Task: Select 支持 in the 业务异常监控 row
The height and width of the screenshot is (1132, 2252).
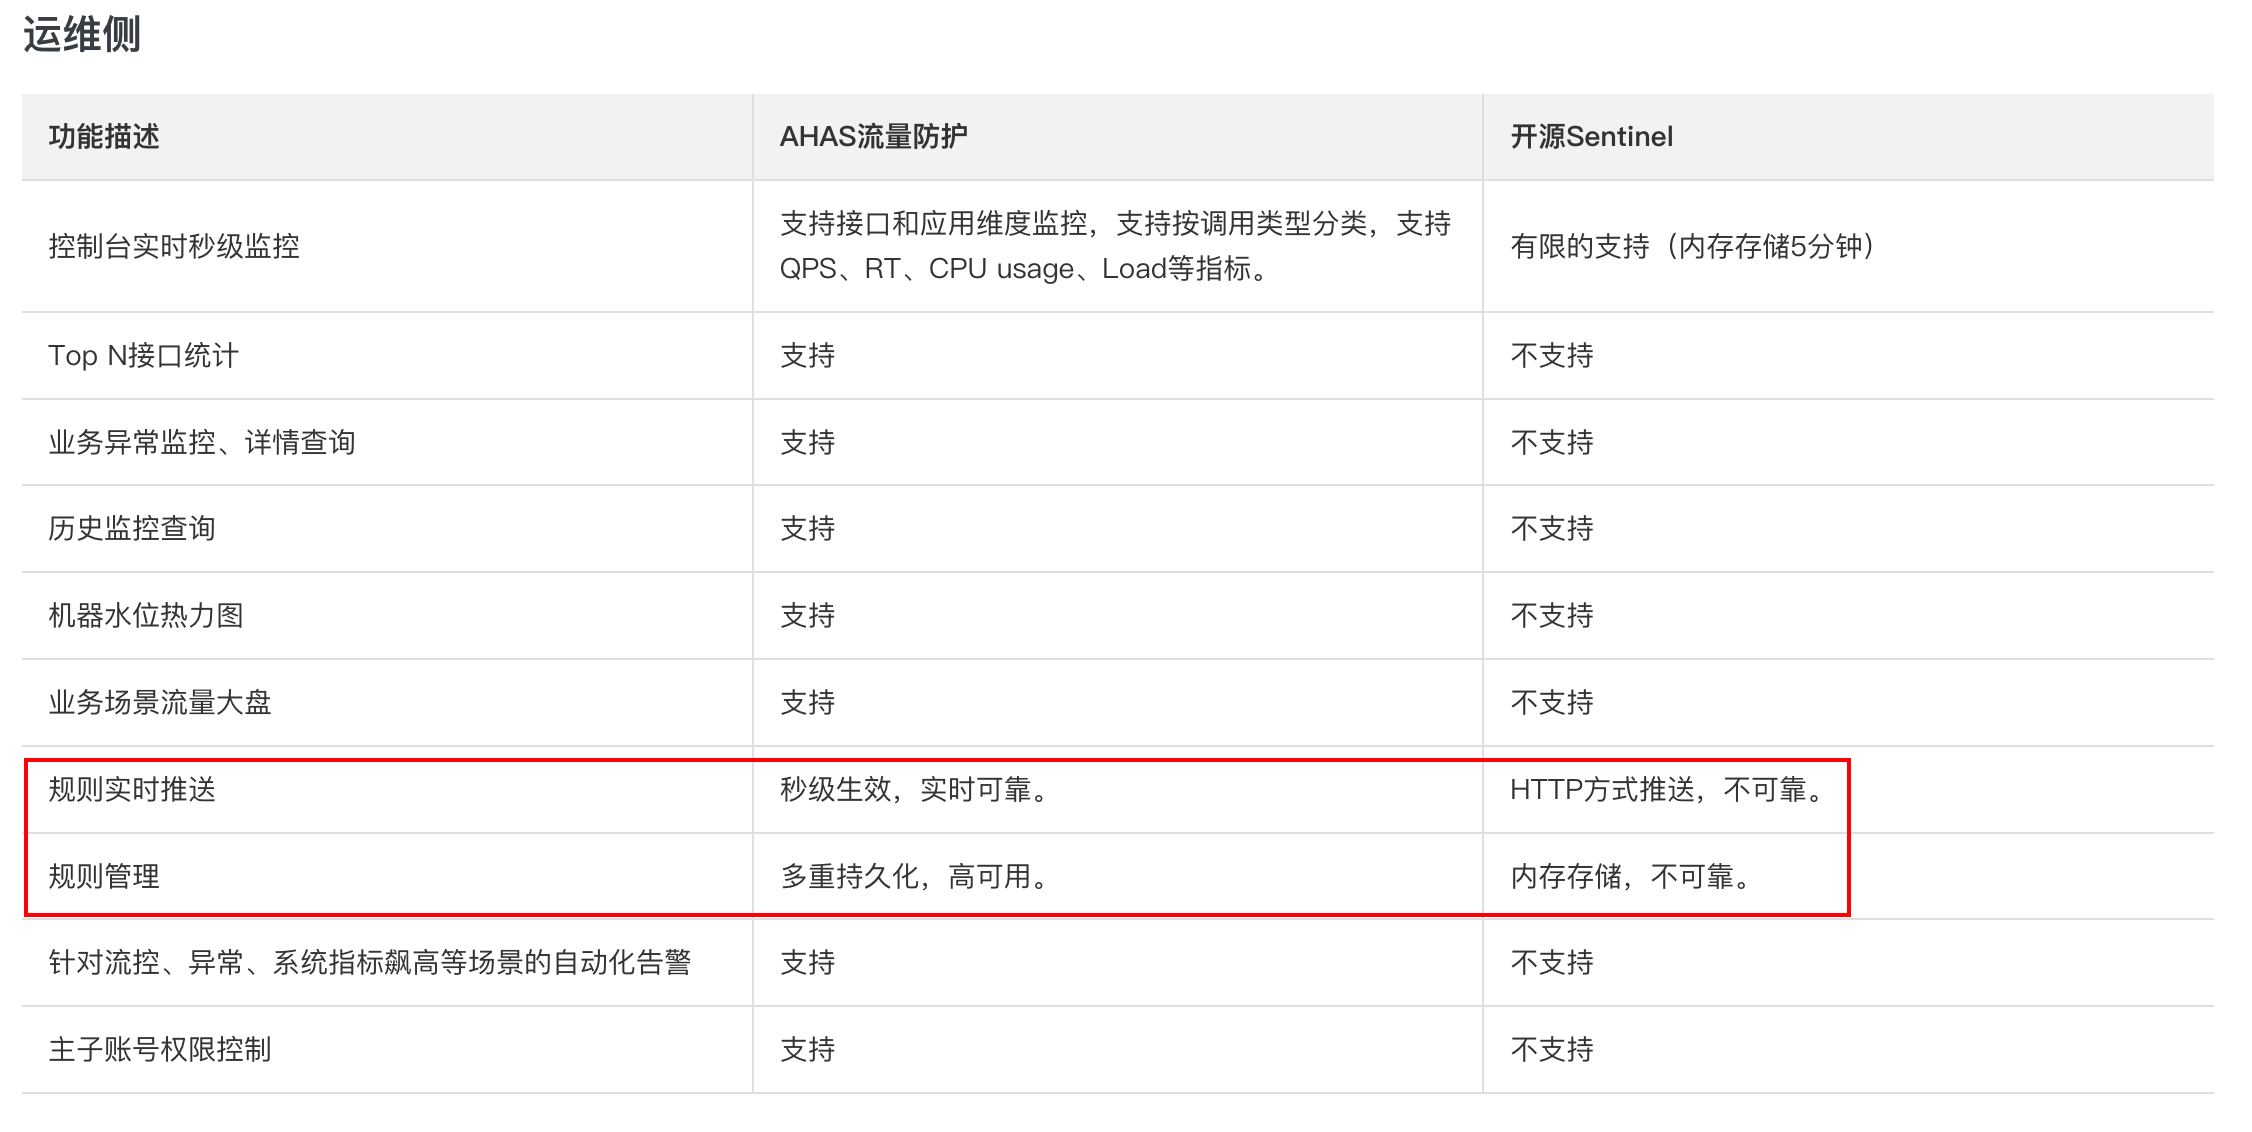Action: click(807, 442)
